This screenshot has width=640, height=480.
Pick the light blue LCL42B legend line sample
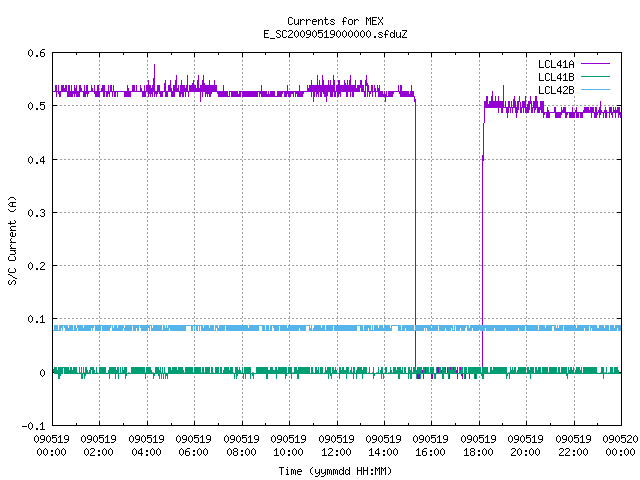595,90
